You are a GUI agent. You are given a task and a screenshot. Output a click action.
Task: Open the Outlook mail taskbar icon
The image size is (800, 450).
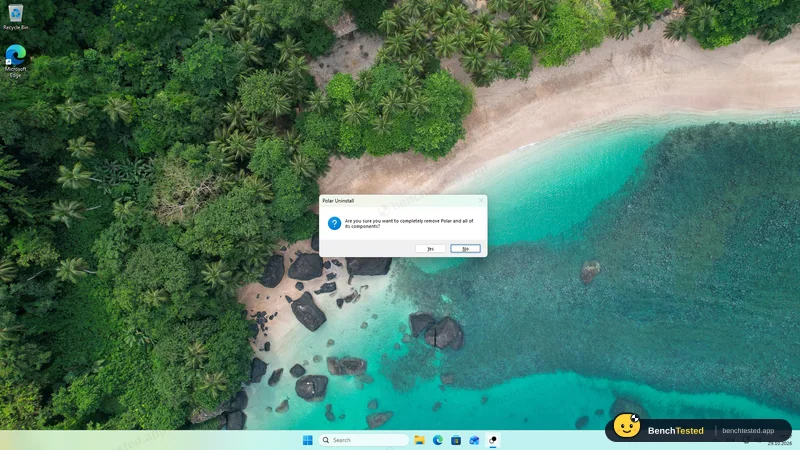coord(474,440)
